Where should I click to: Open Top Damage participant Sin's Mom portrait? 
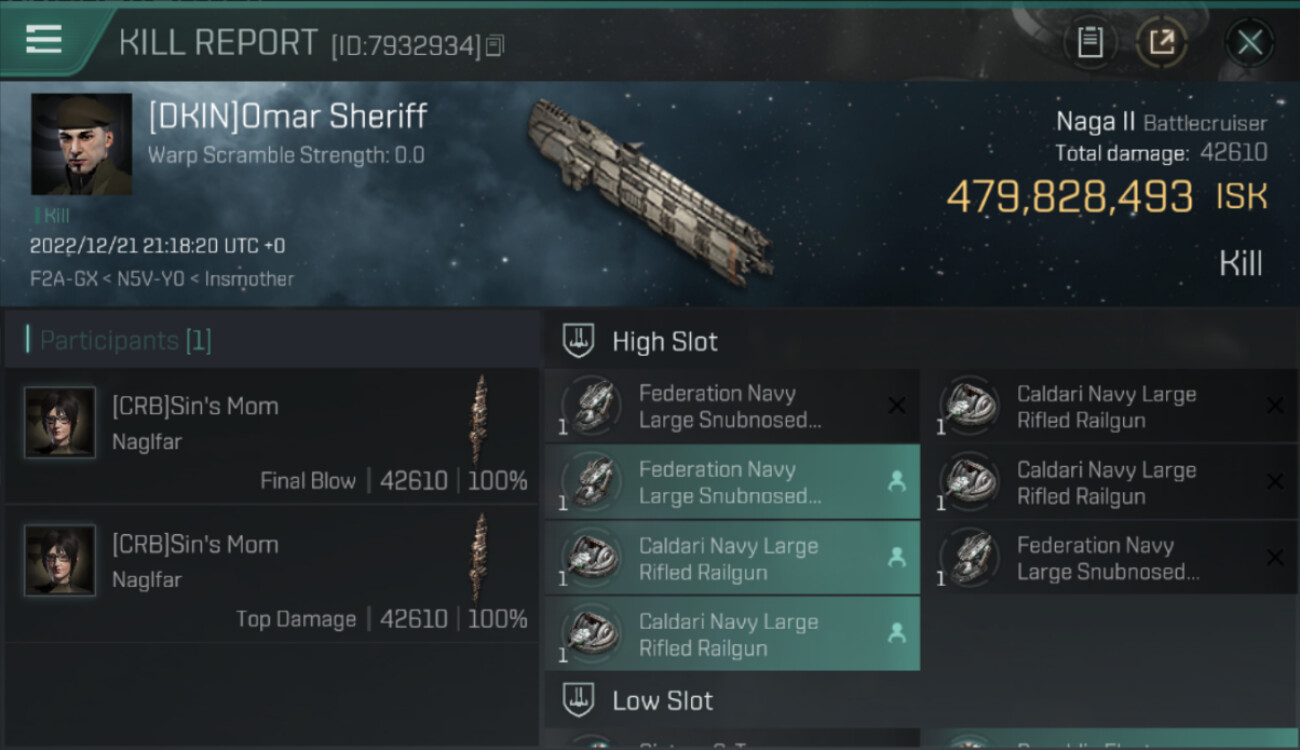coord(60,561)
